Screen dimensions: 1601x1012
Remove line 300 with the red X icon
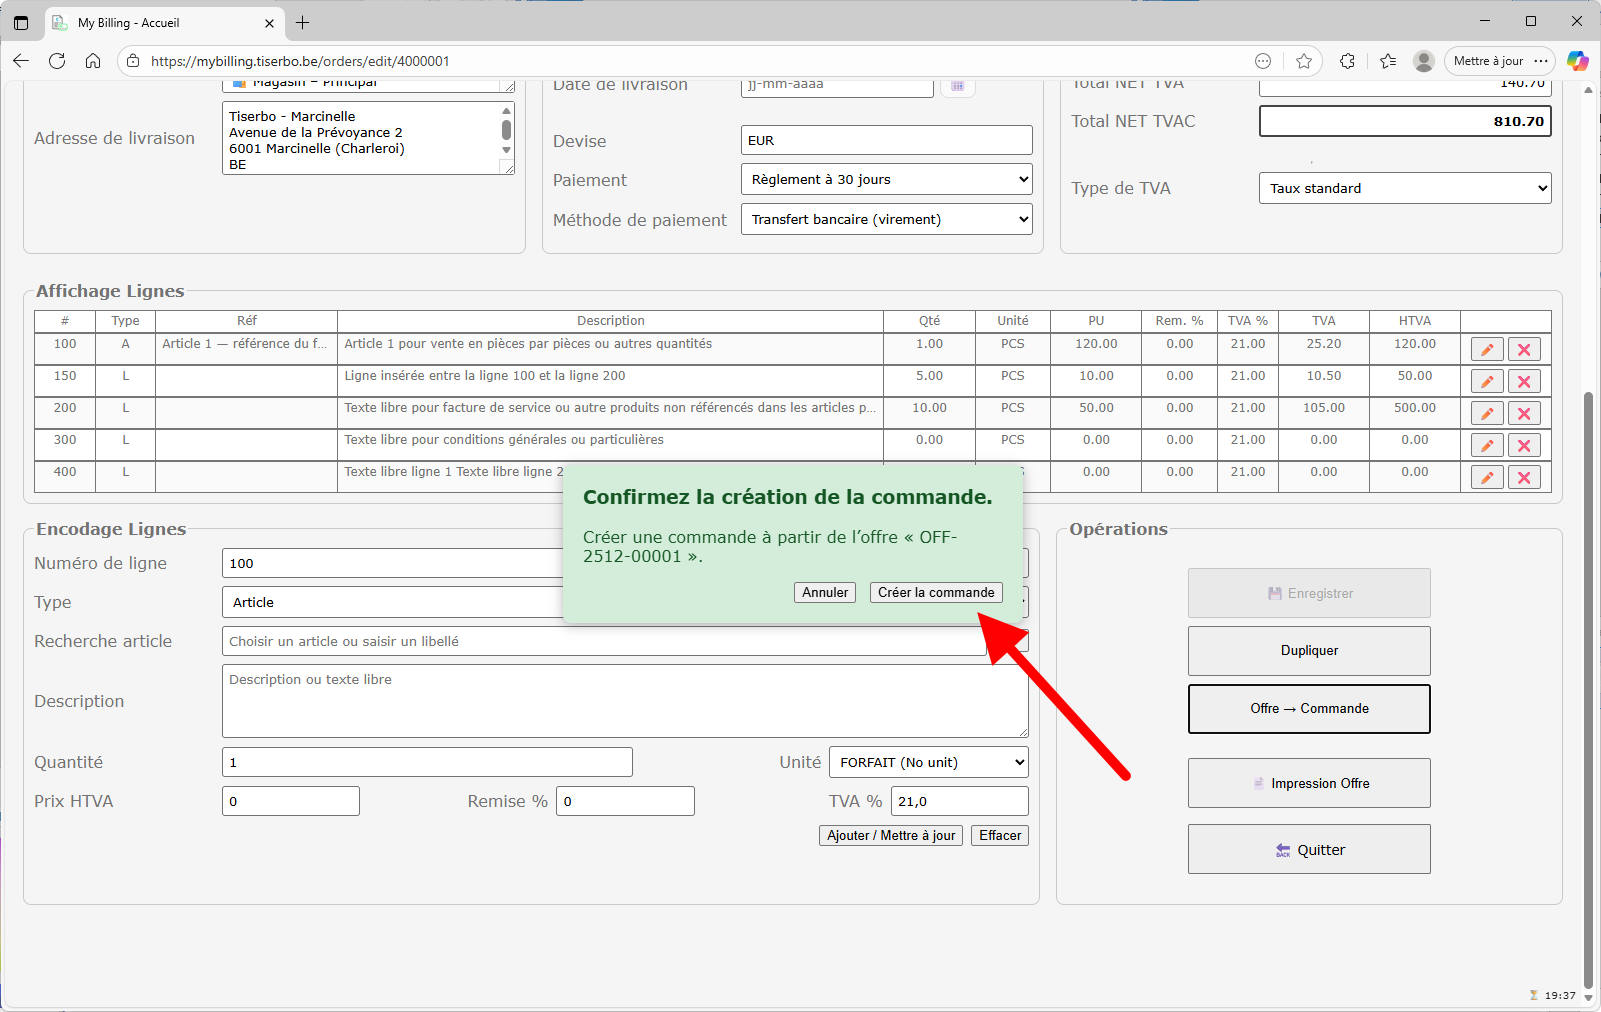[x=1524, y=446]
